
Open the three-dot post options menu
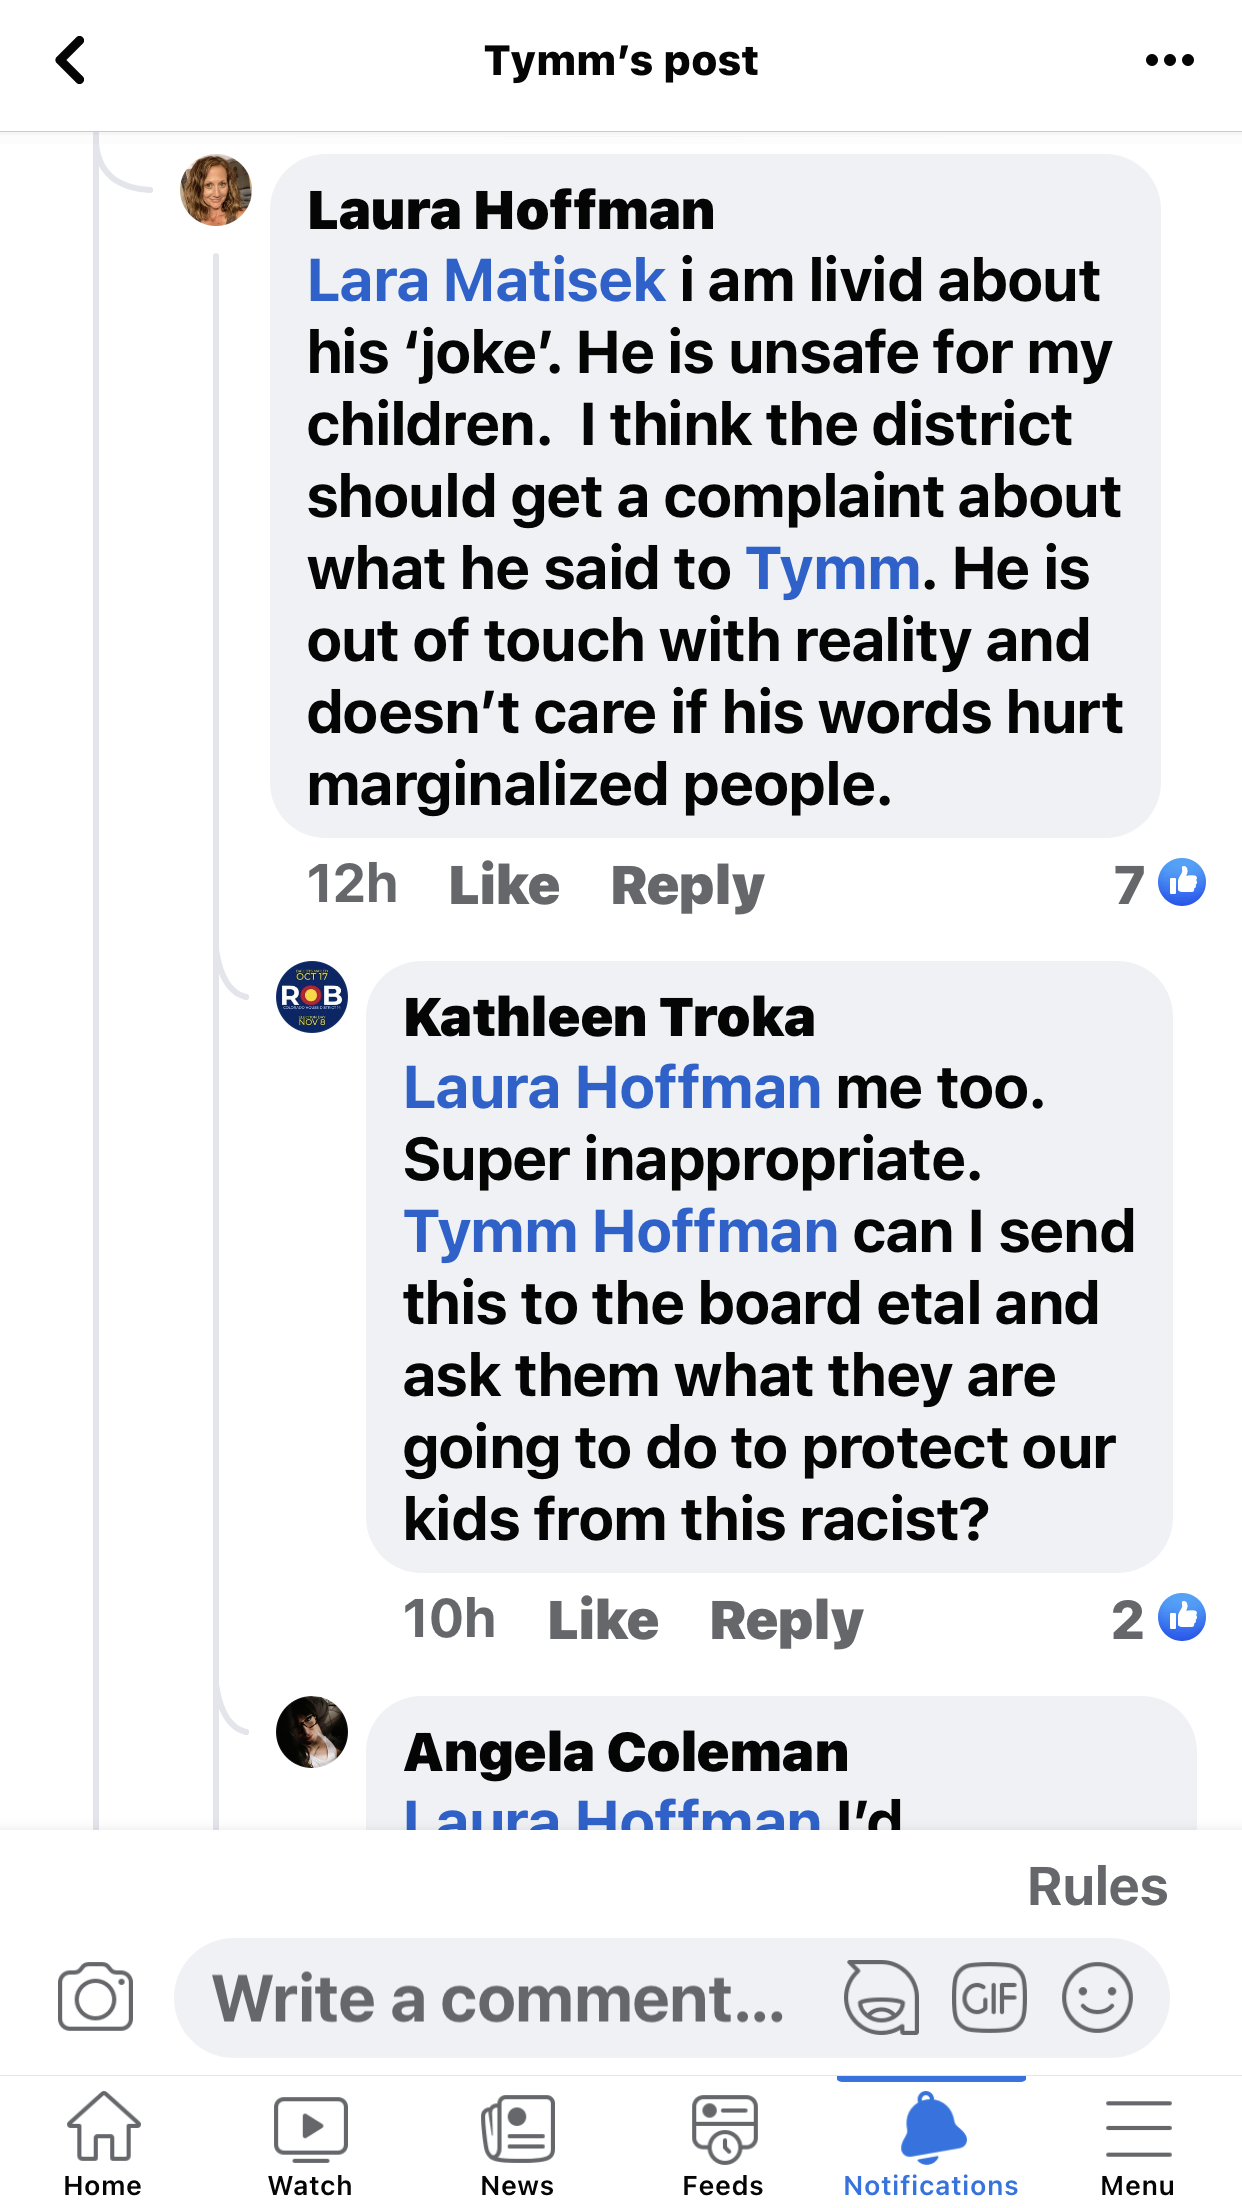click(1169, 61)
